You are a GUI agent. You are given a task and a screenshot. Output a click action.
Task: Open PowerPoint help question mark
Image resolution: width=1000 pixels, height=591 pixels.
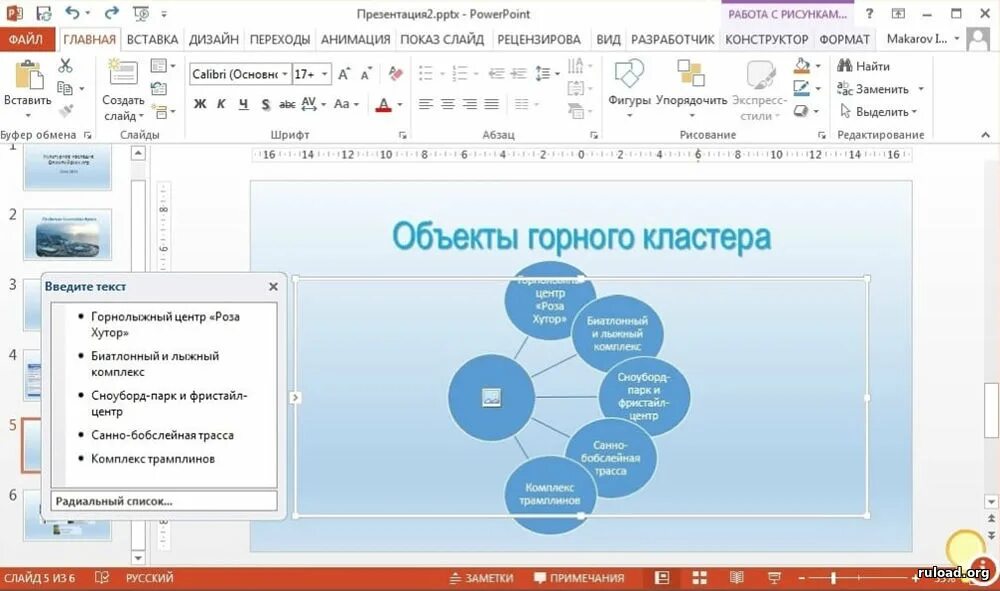(x=869, y=13)
